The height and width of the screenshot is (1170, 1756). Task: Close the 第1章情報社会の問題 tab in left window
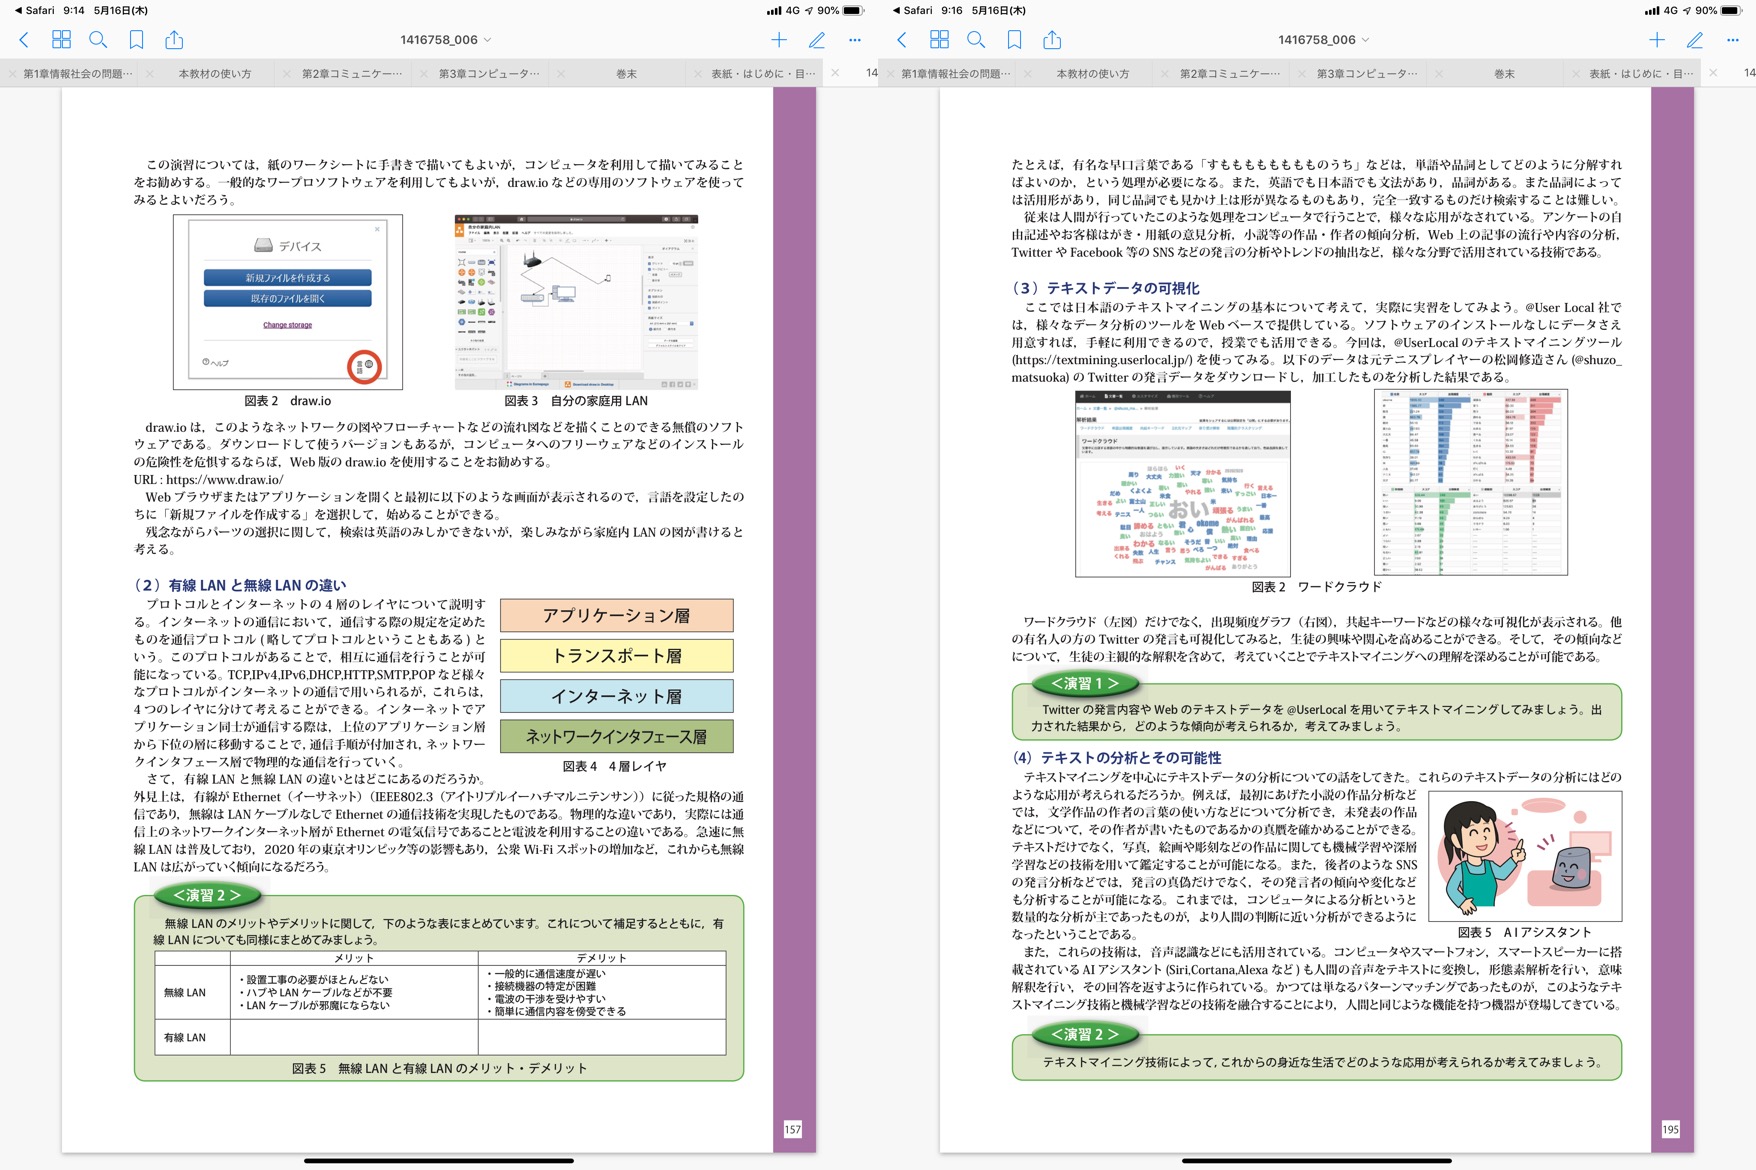click(12, 73)
